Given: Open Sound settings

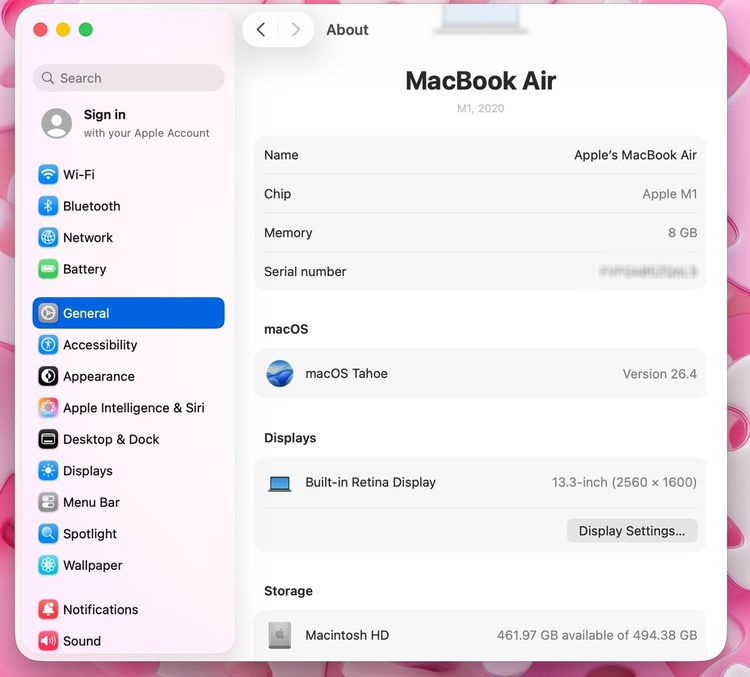Looking at the screenshot, I should coord(128,641).
